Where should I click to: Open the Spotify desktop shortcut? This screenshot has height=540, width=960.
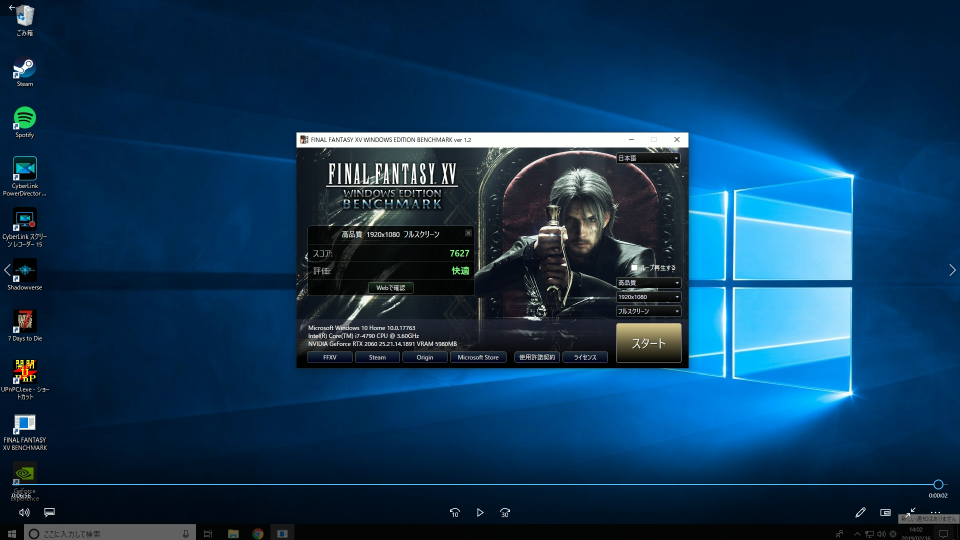tap(24, 122)
